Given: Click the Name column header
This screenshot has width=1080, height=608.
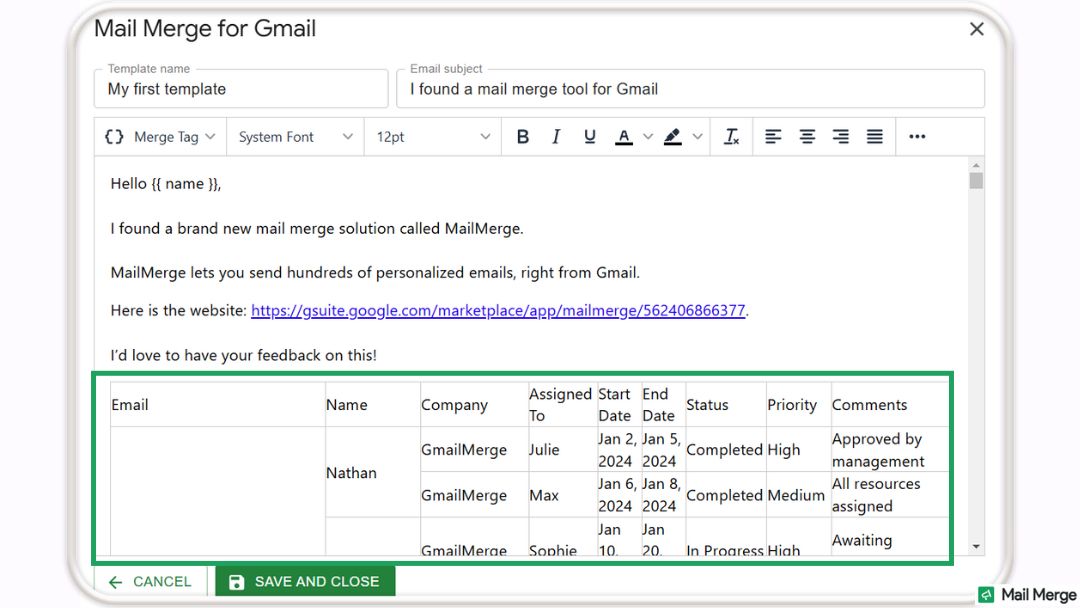Looking at the screenshot, I should coord(373,405).
